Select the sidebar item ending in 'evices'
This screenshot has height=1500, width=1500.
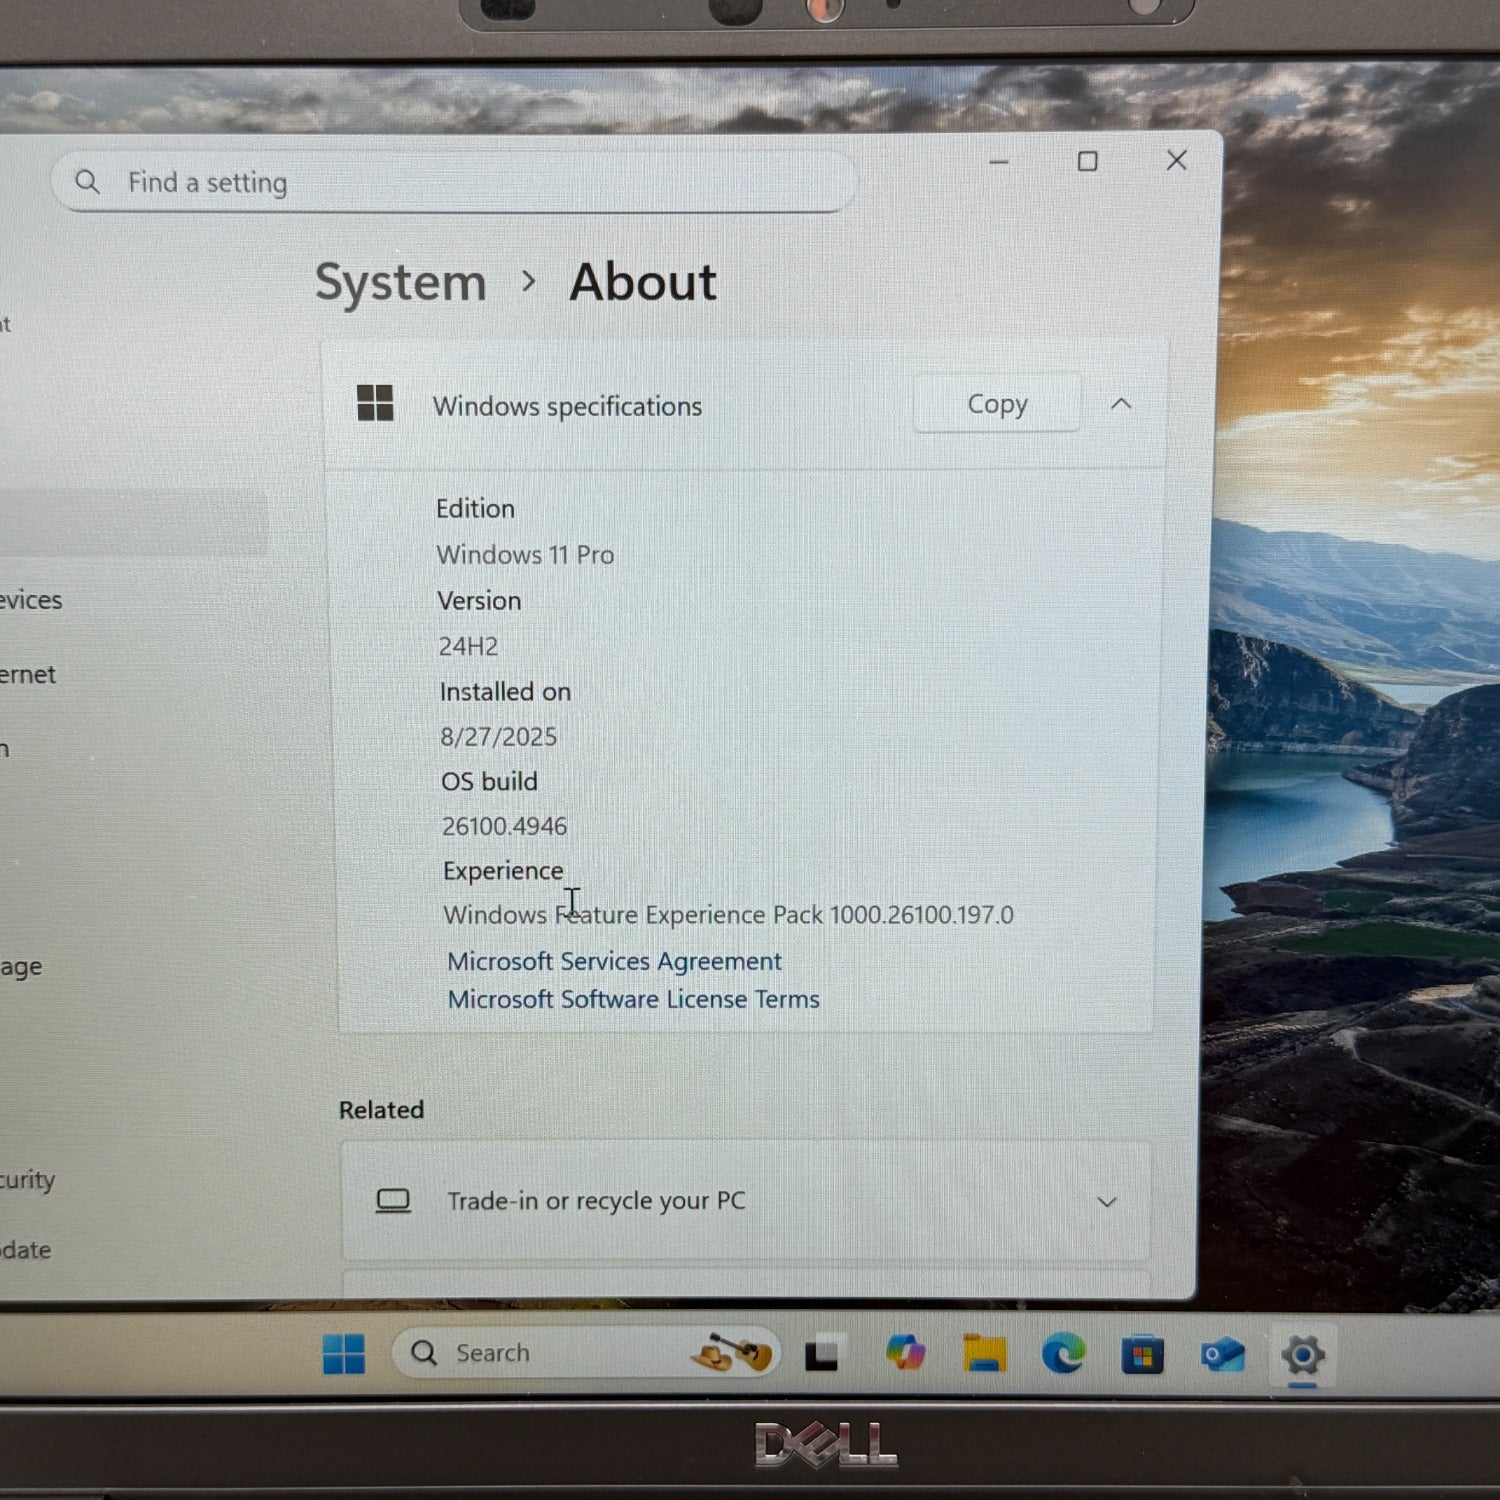pos(30,600)
